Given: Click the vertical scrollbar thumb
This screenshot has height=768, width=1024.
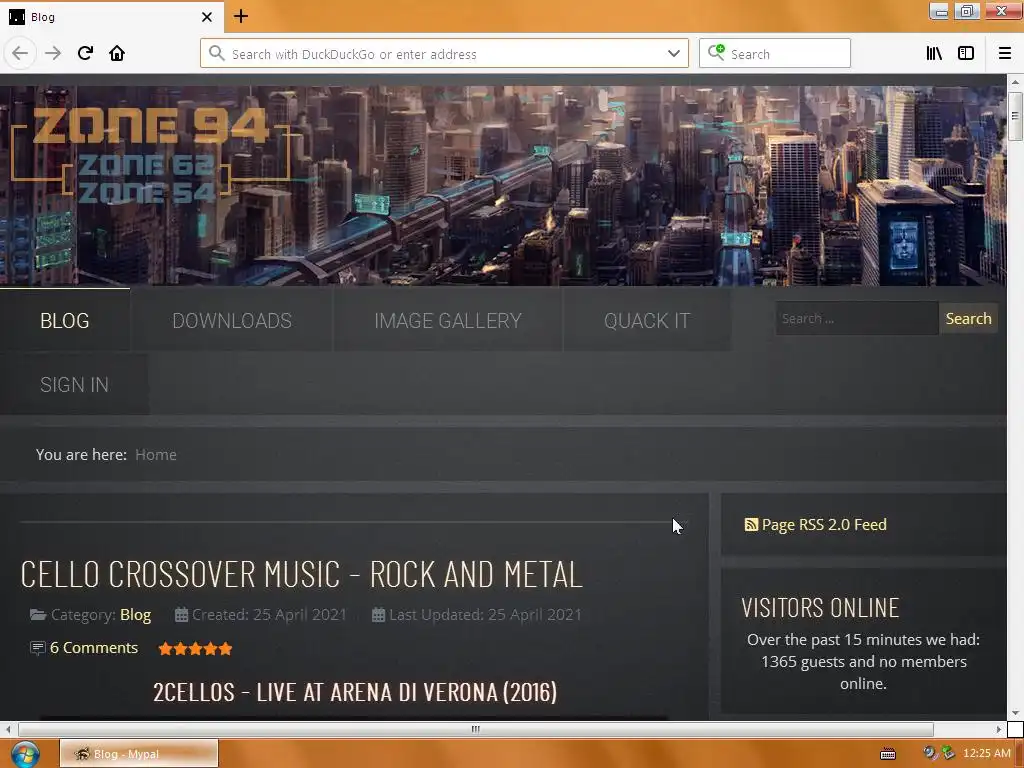Looking at the screenshot, I should click(x=1015, y=116).
